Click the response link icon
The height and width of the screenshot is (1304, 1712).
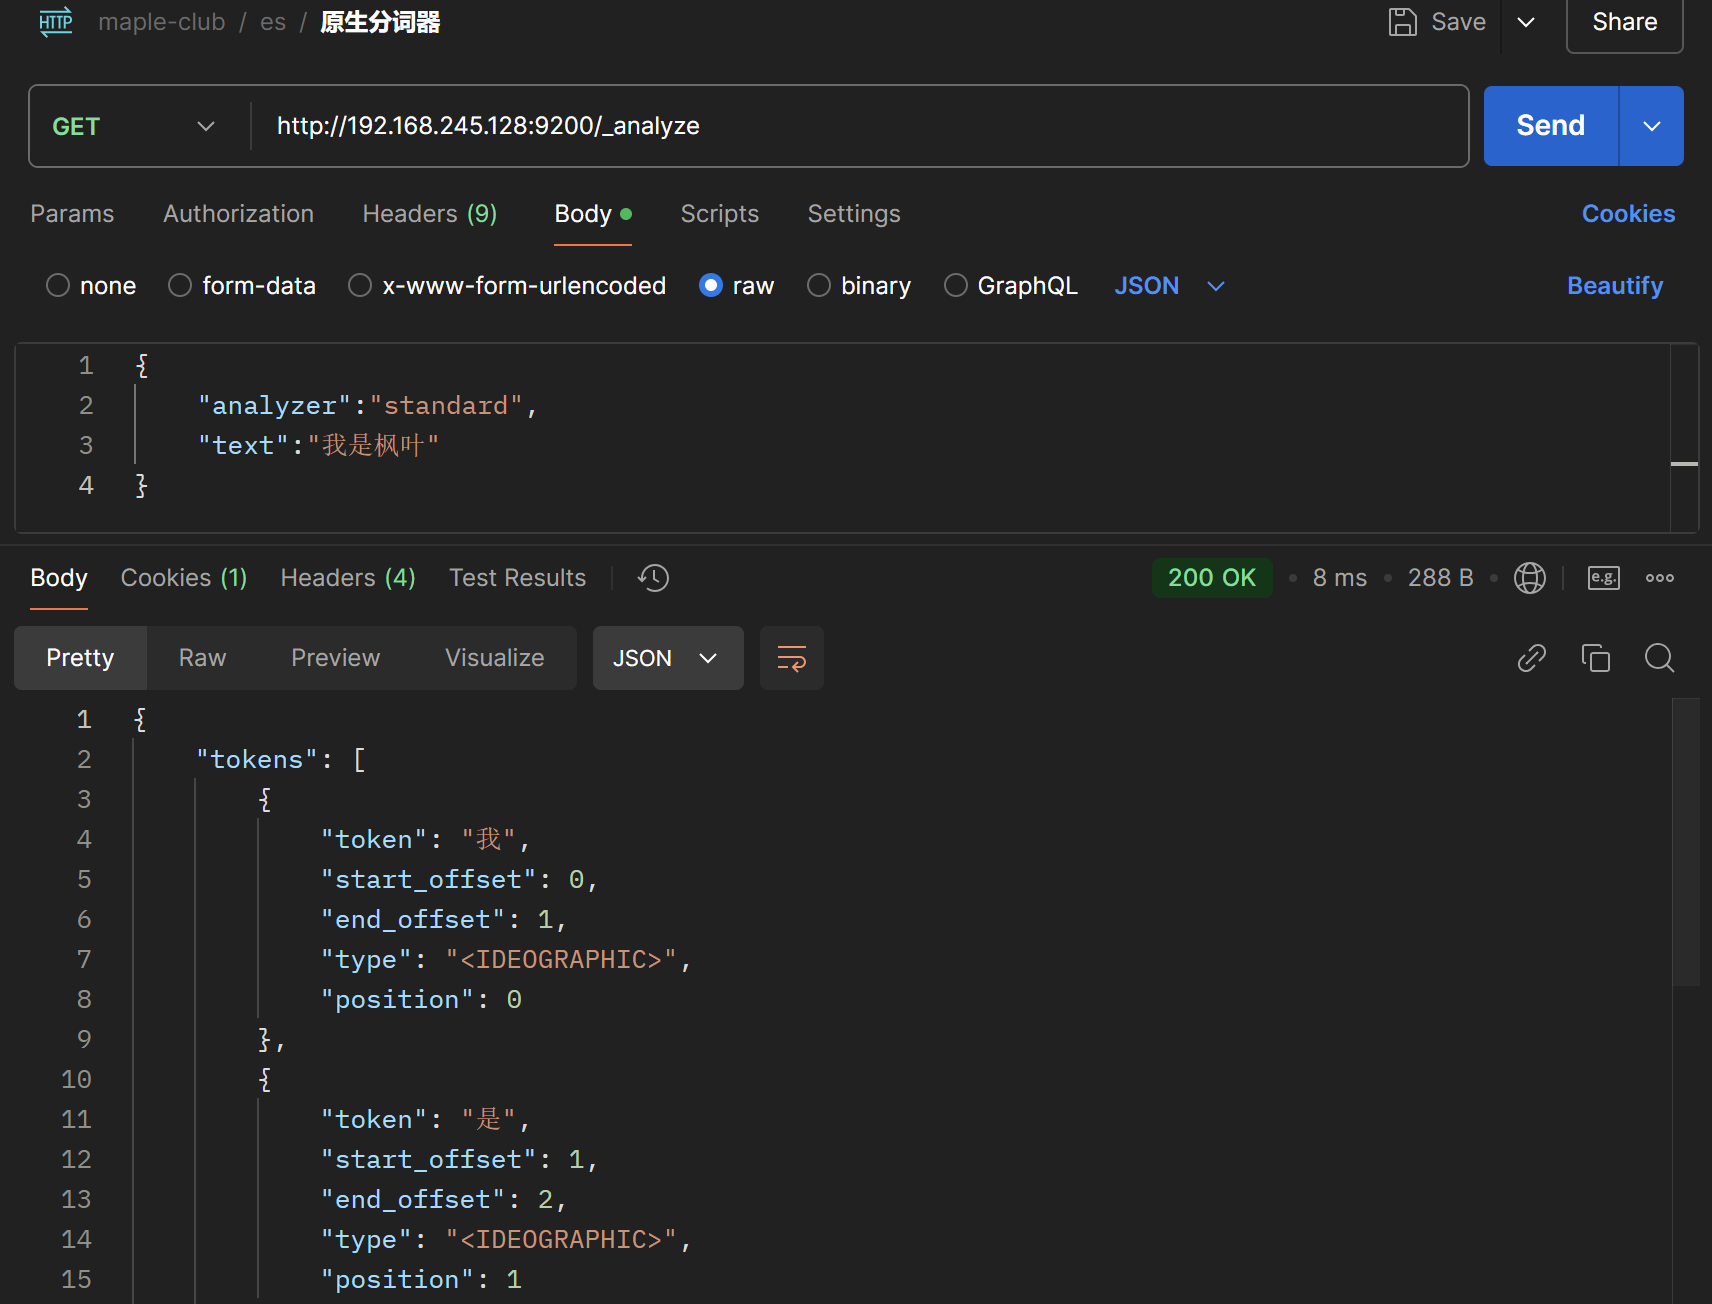pyautogui.click(x=1532, y=658)
